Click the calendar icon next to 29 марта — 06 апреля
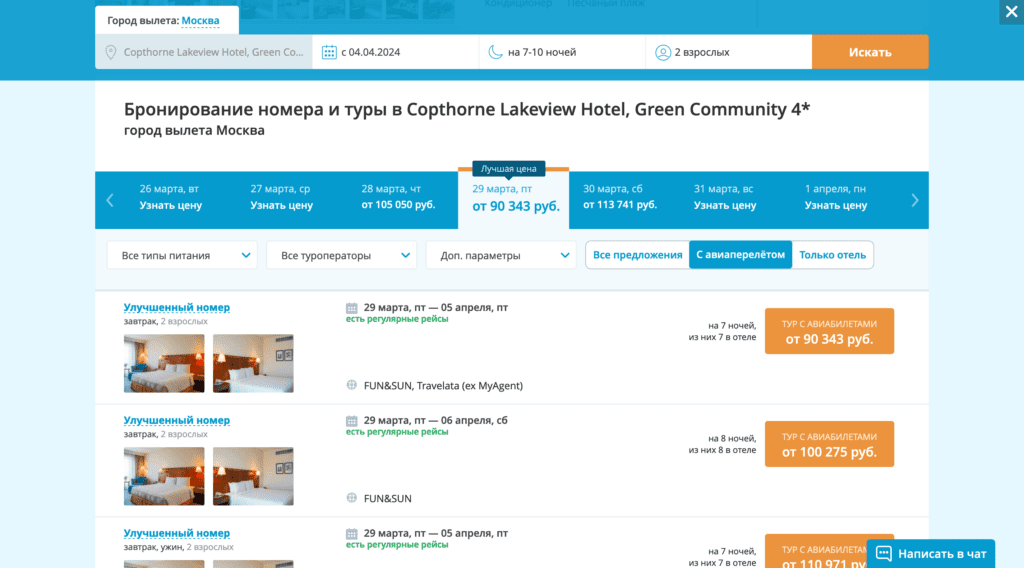Image resolution: width=1024 pixels, height=568 pixels. pos(351,421)
